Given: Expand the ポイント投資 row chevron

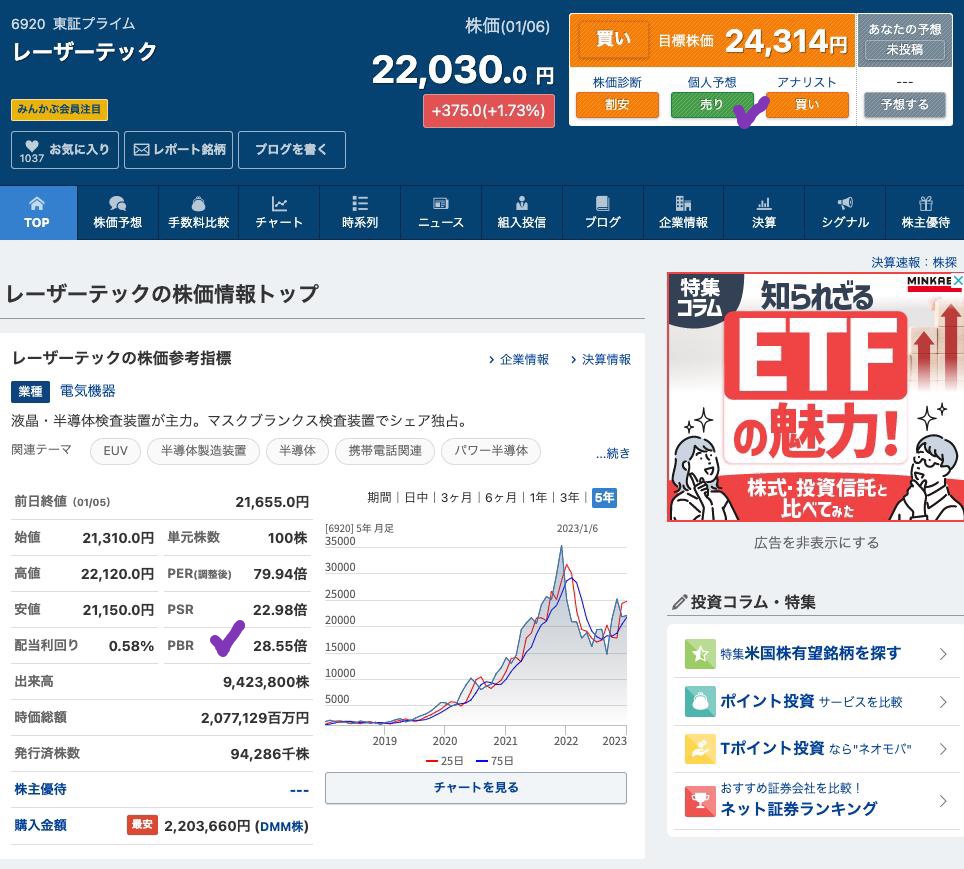Looking at the screenshot, I should 943,702.
